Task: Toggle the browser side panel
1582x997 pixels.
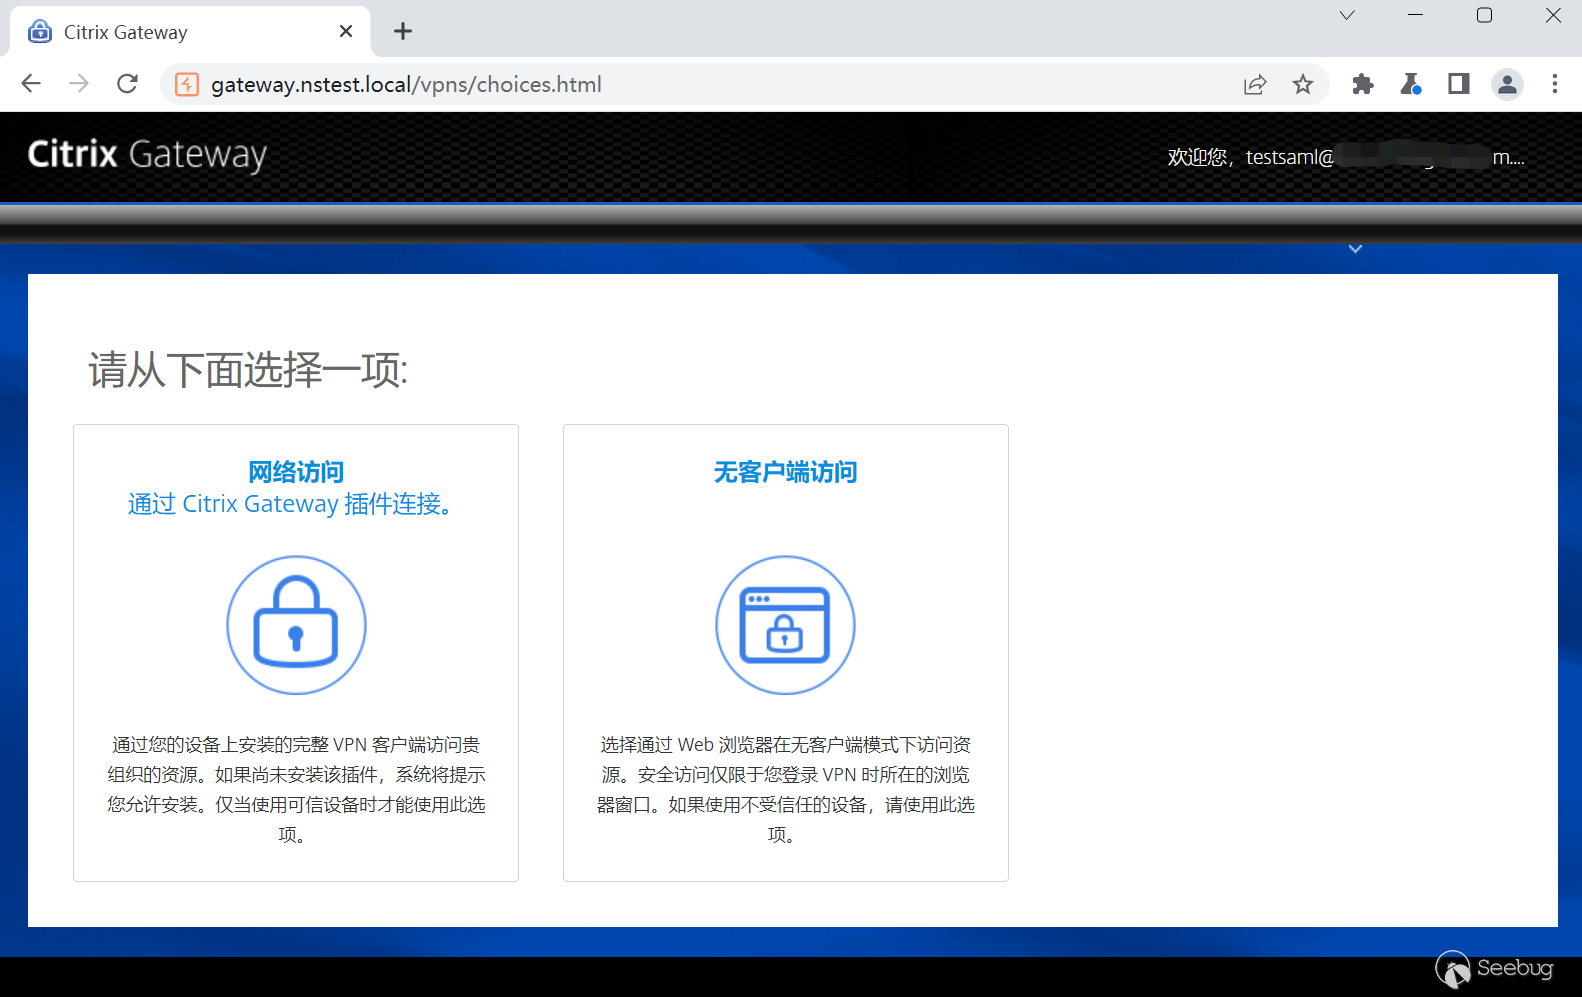Action: pyautogui.click(x=1459, y=84)
